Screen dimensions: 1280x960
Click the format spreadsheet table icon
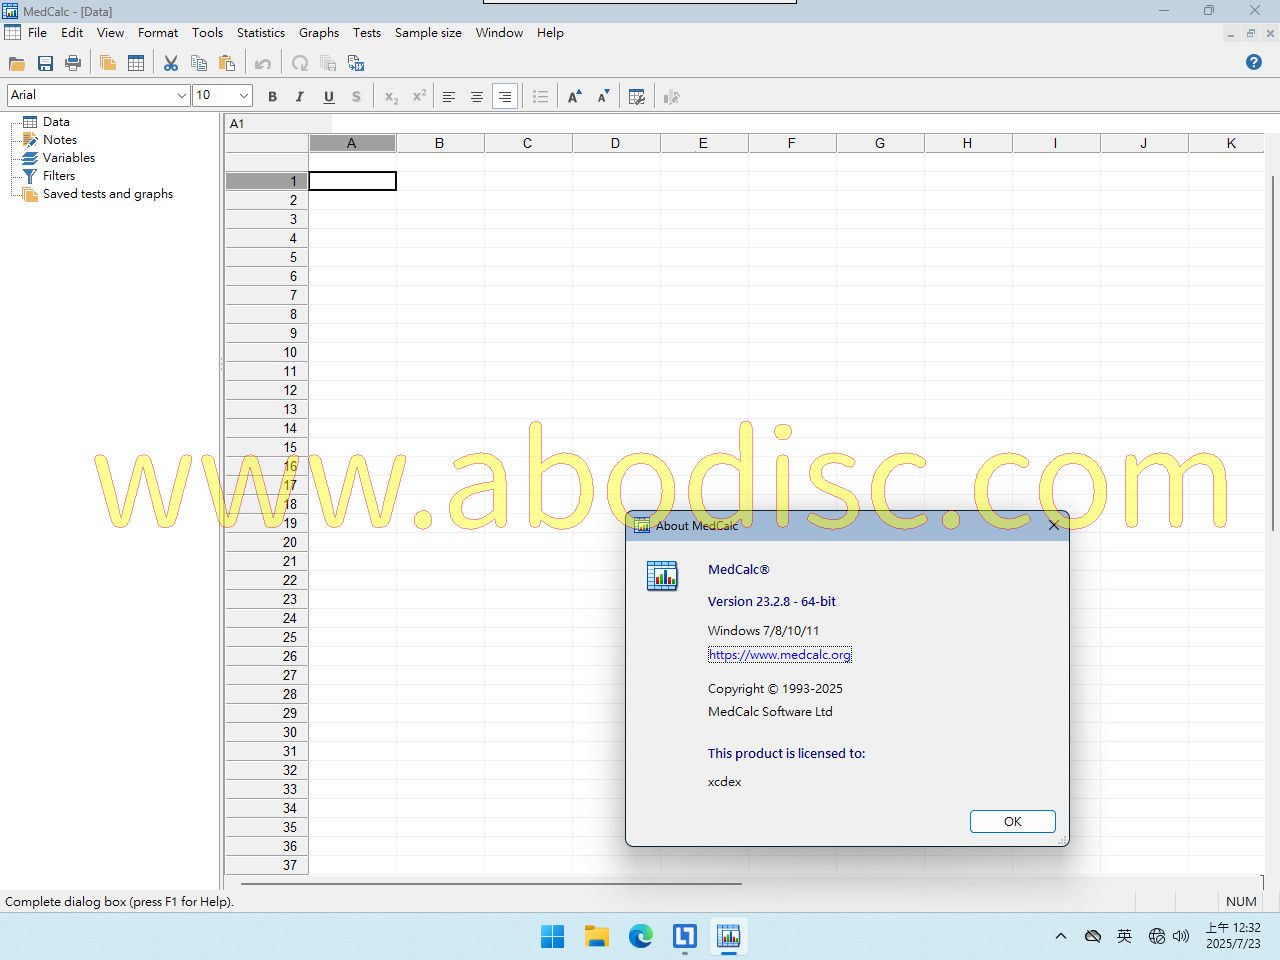[637, 97]
